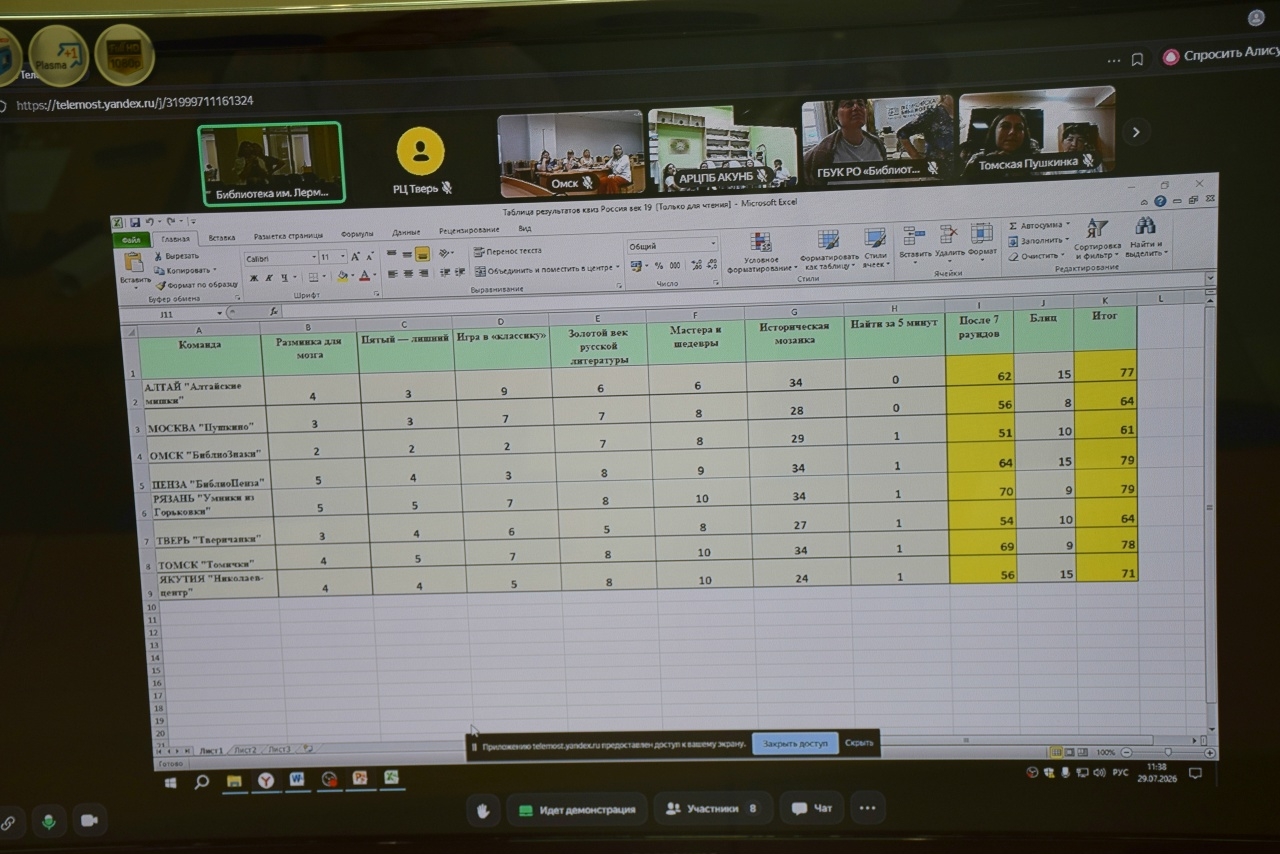The width and height of the screenshot is (1280, 854).
Task: Click the Word icon on the Windows taskbar
Action: tap(297, 779)
